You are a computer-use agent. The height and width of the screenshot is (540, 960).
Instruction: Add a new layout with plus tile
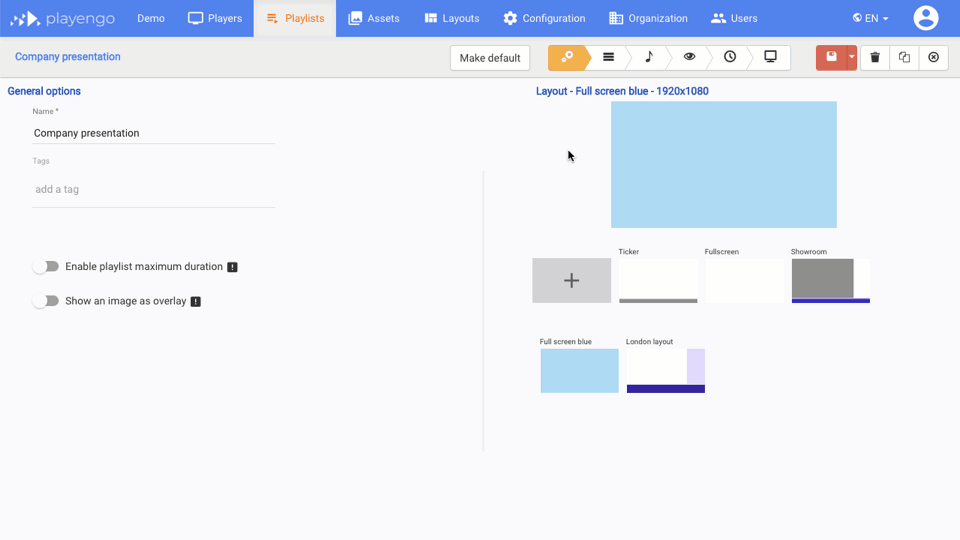571,280
